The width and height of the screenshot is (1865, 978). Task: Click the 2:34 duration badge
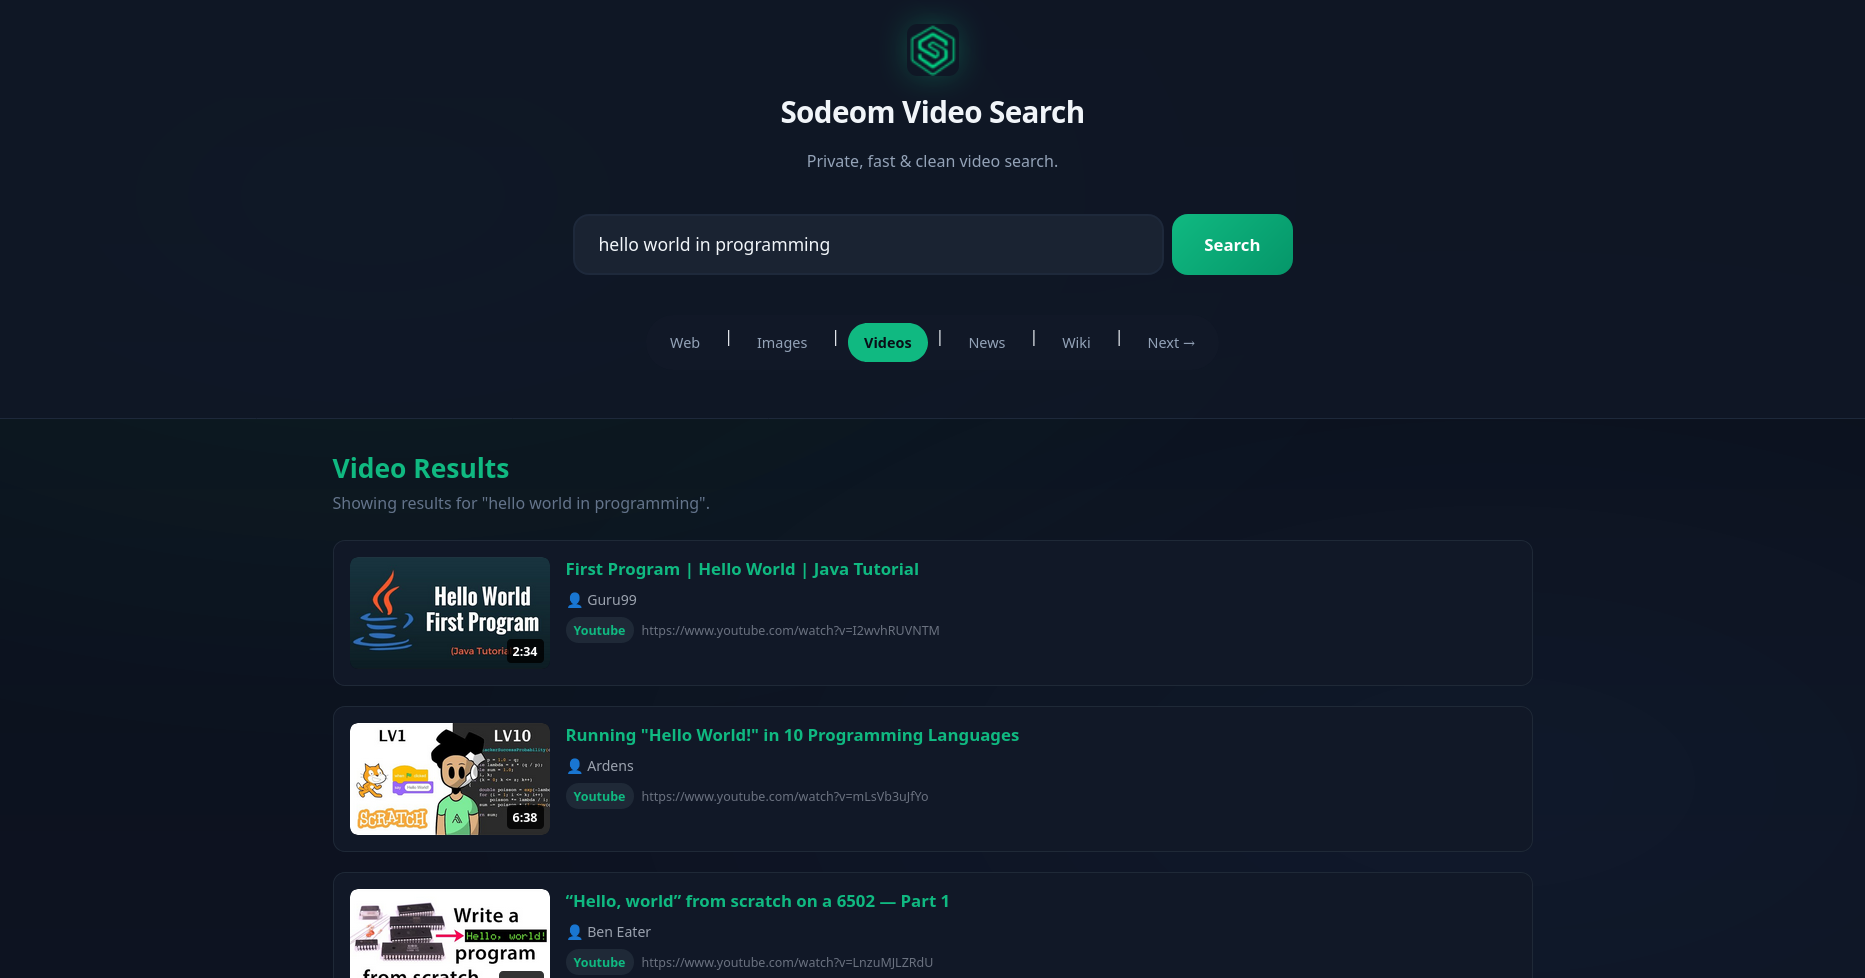click(525, 651)
